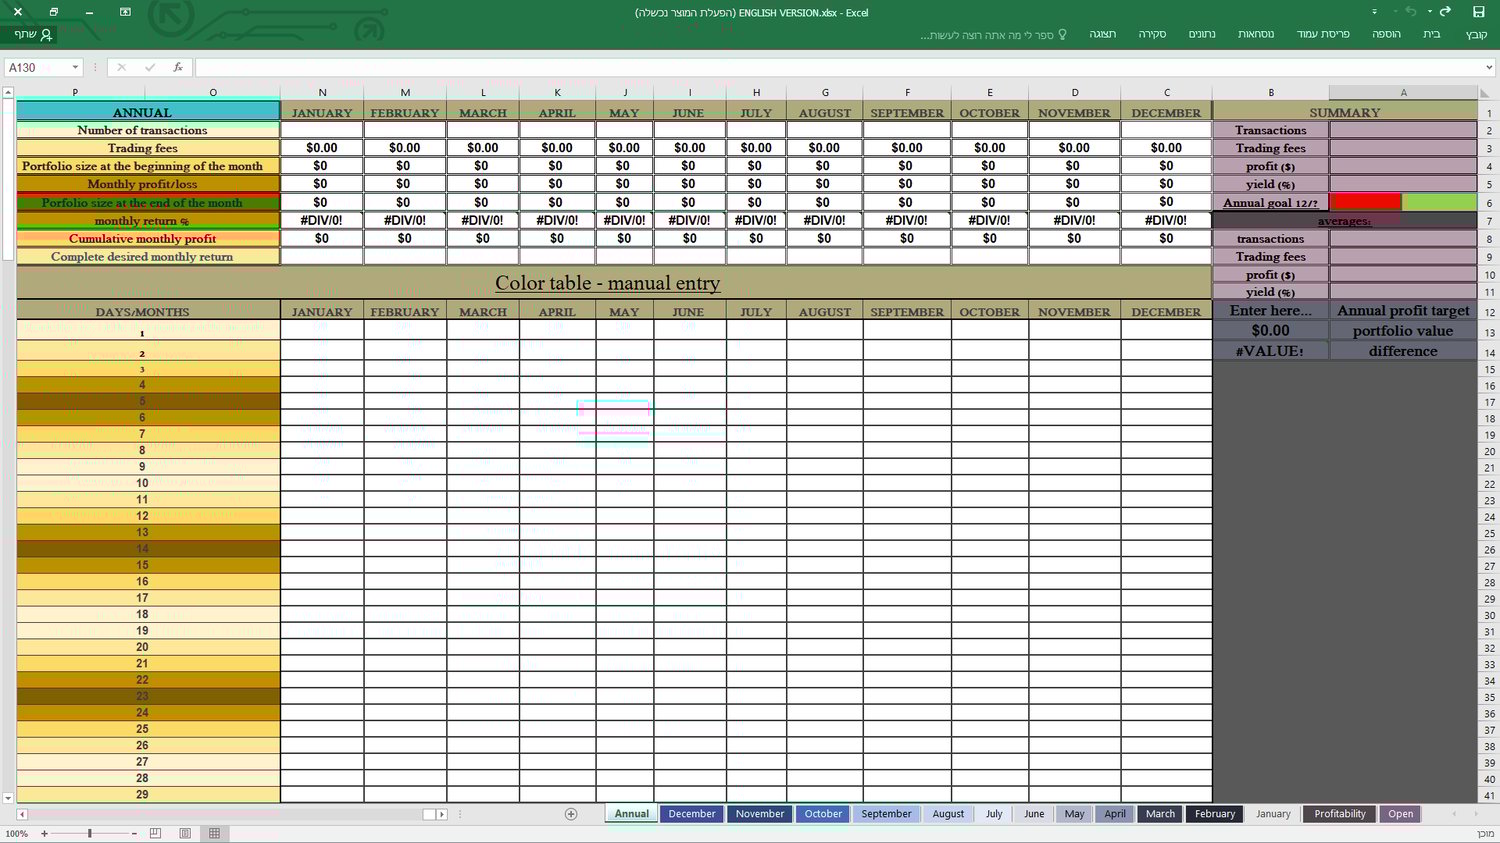Select the Annual sheet tab
Image resolution: width=1500 pixels, height=843 pixels.
pyautogui.click(x=631, y=814)
